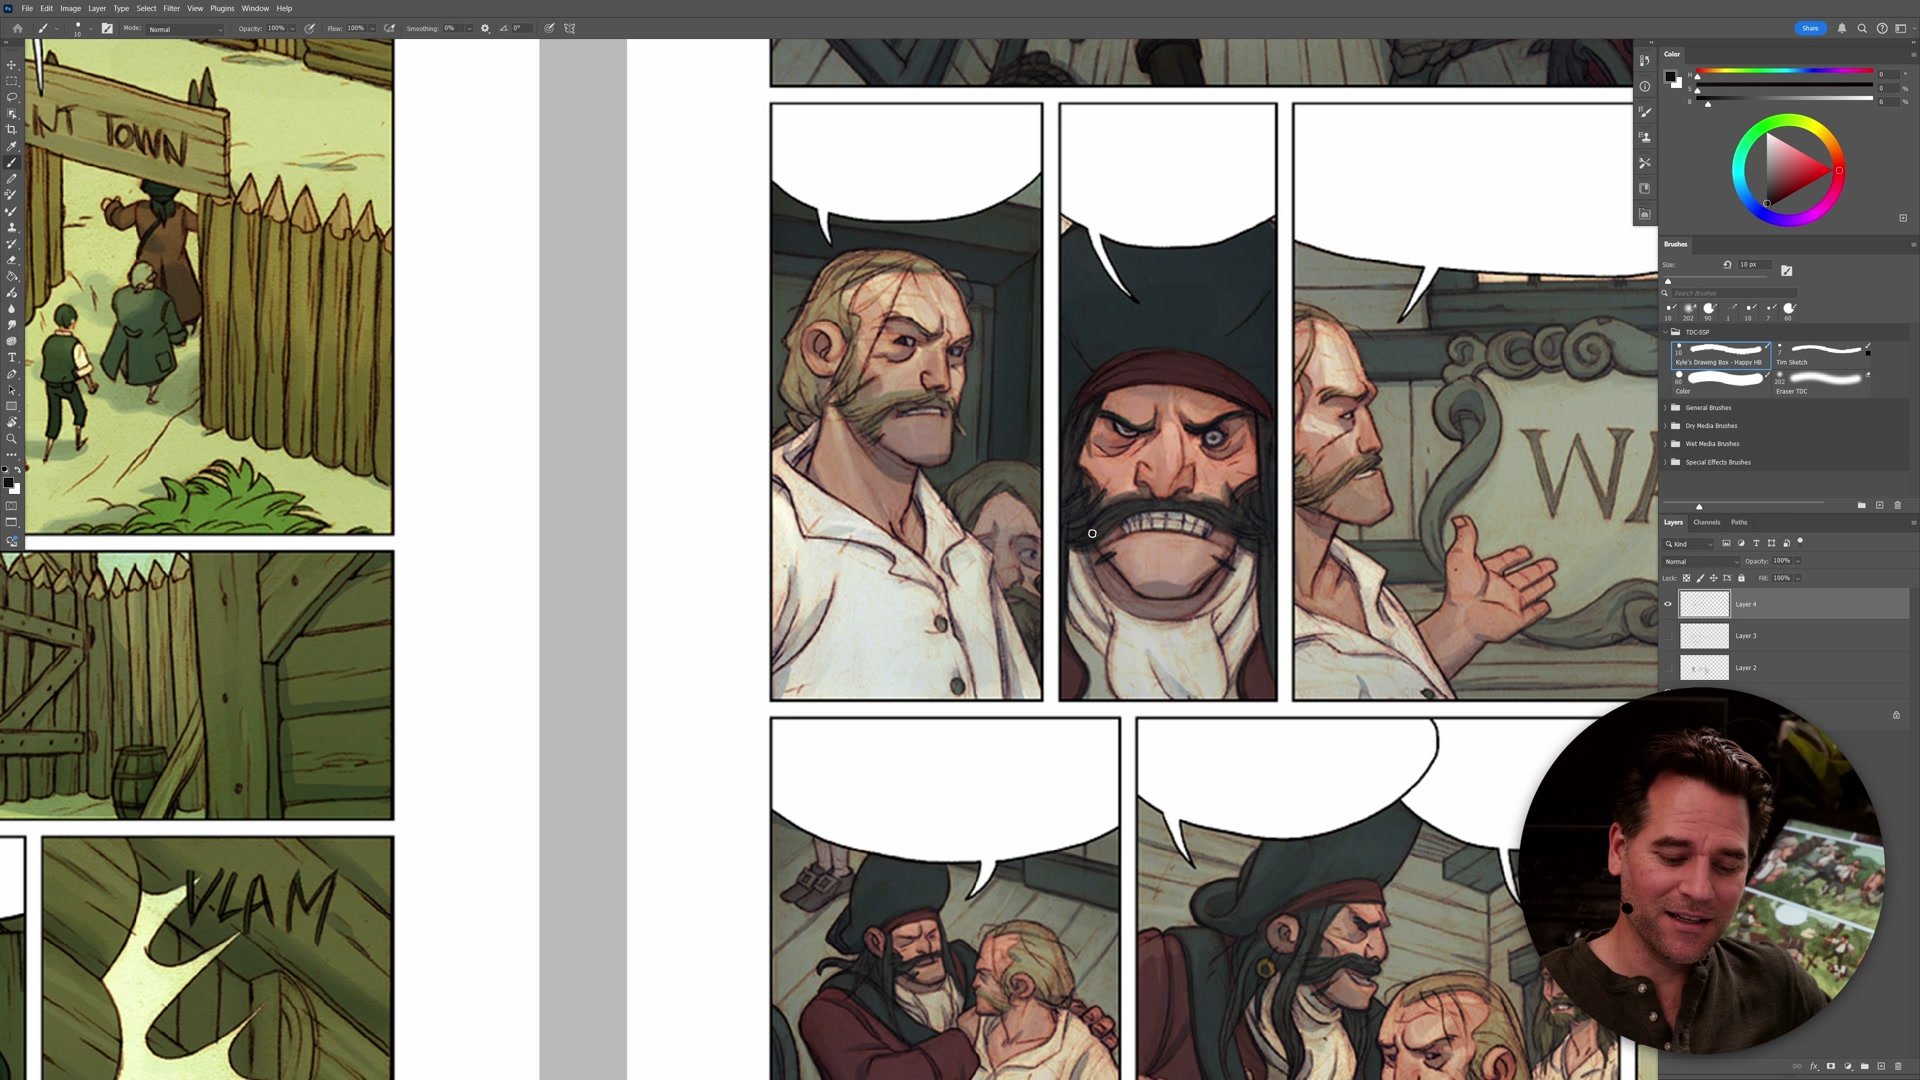Show Layer 2 visibility box
Screen dimensions: 1920x1080
point(1667,667)
